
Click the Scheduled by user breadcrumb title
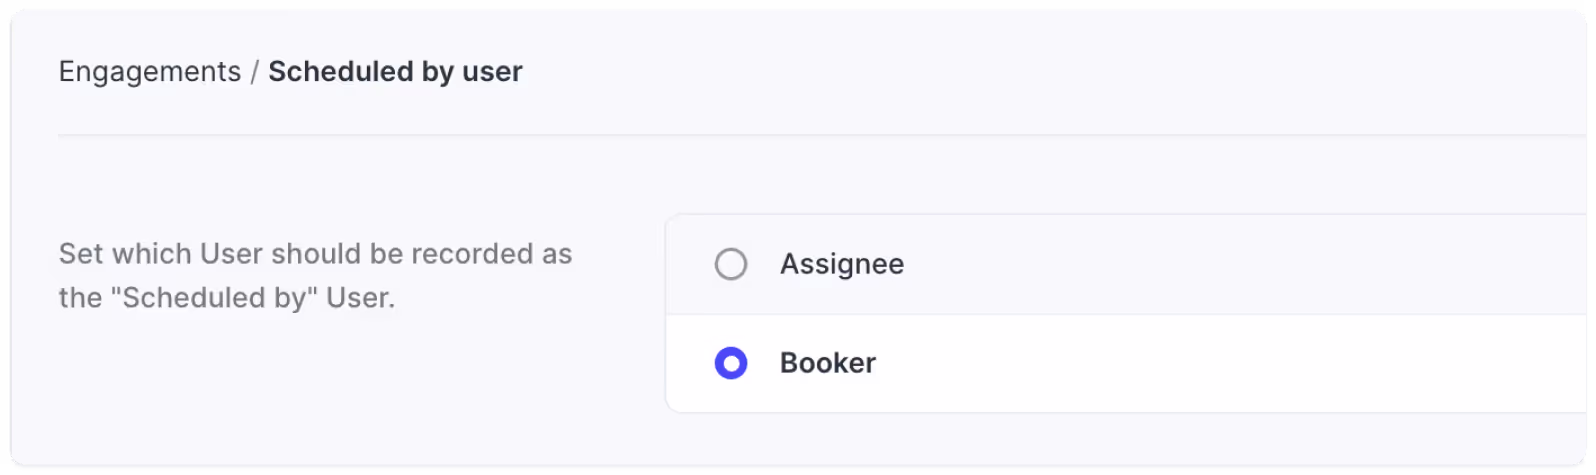click(x=395, y=72)
